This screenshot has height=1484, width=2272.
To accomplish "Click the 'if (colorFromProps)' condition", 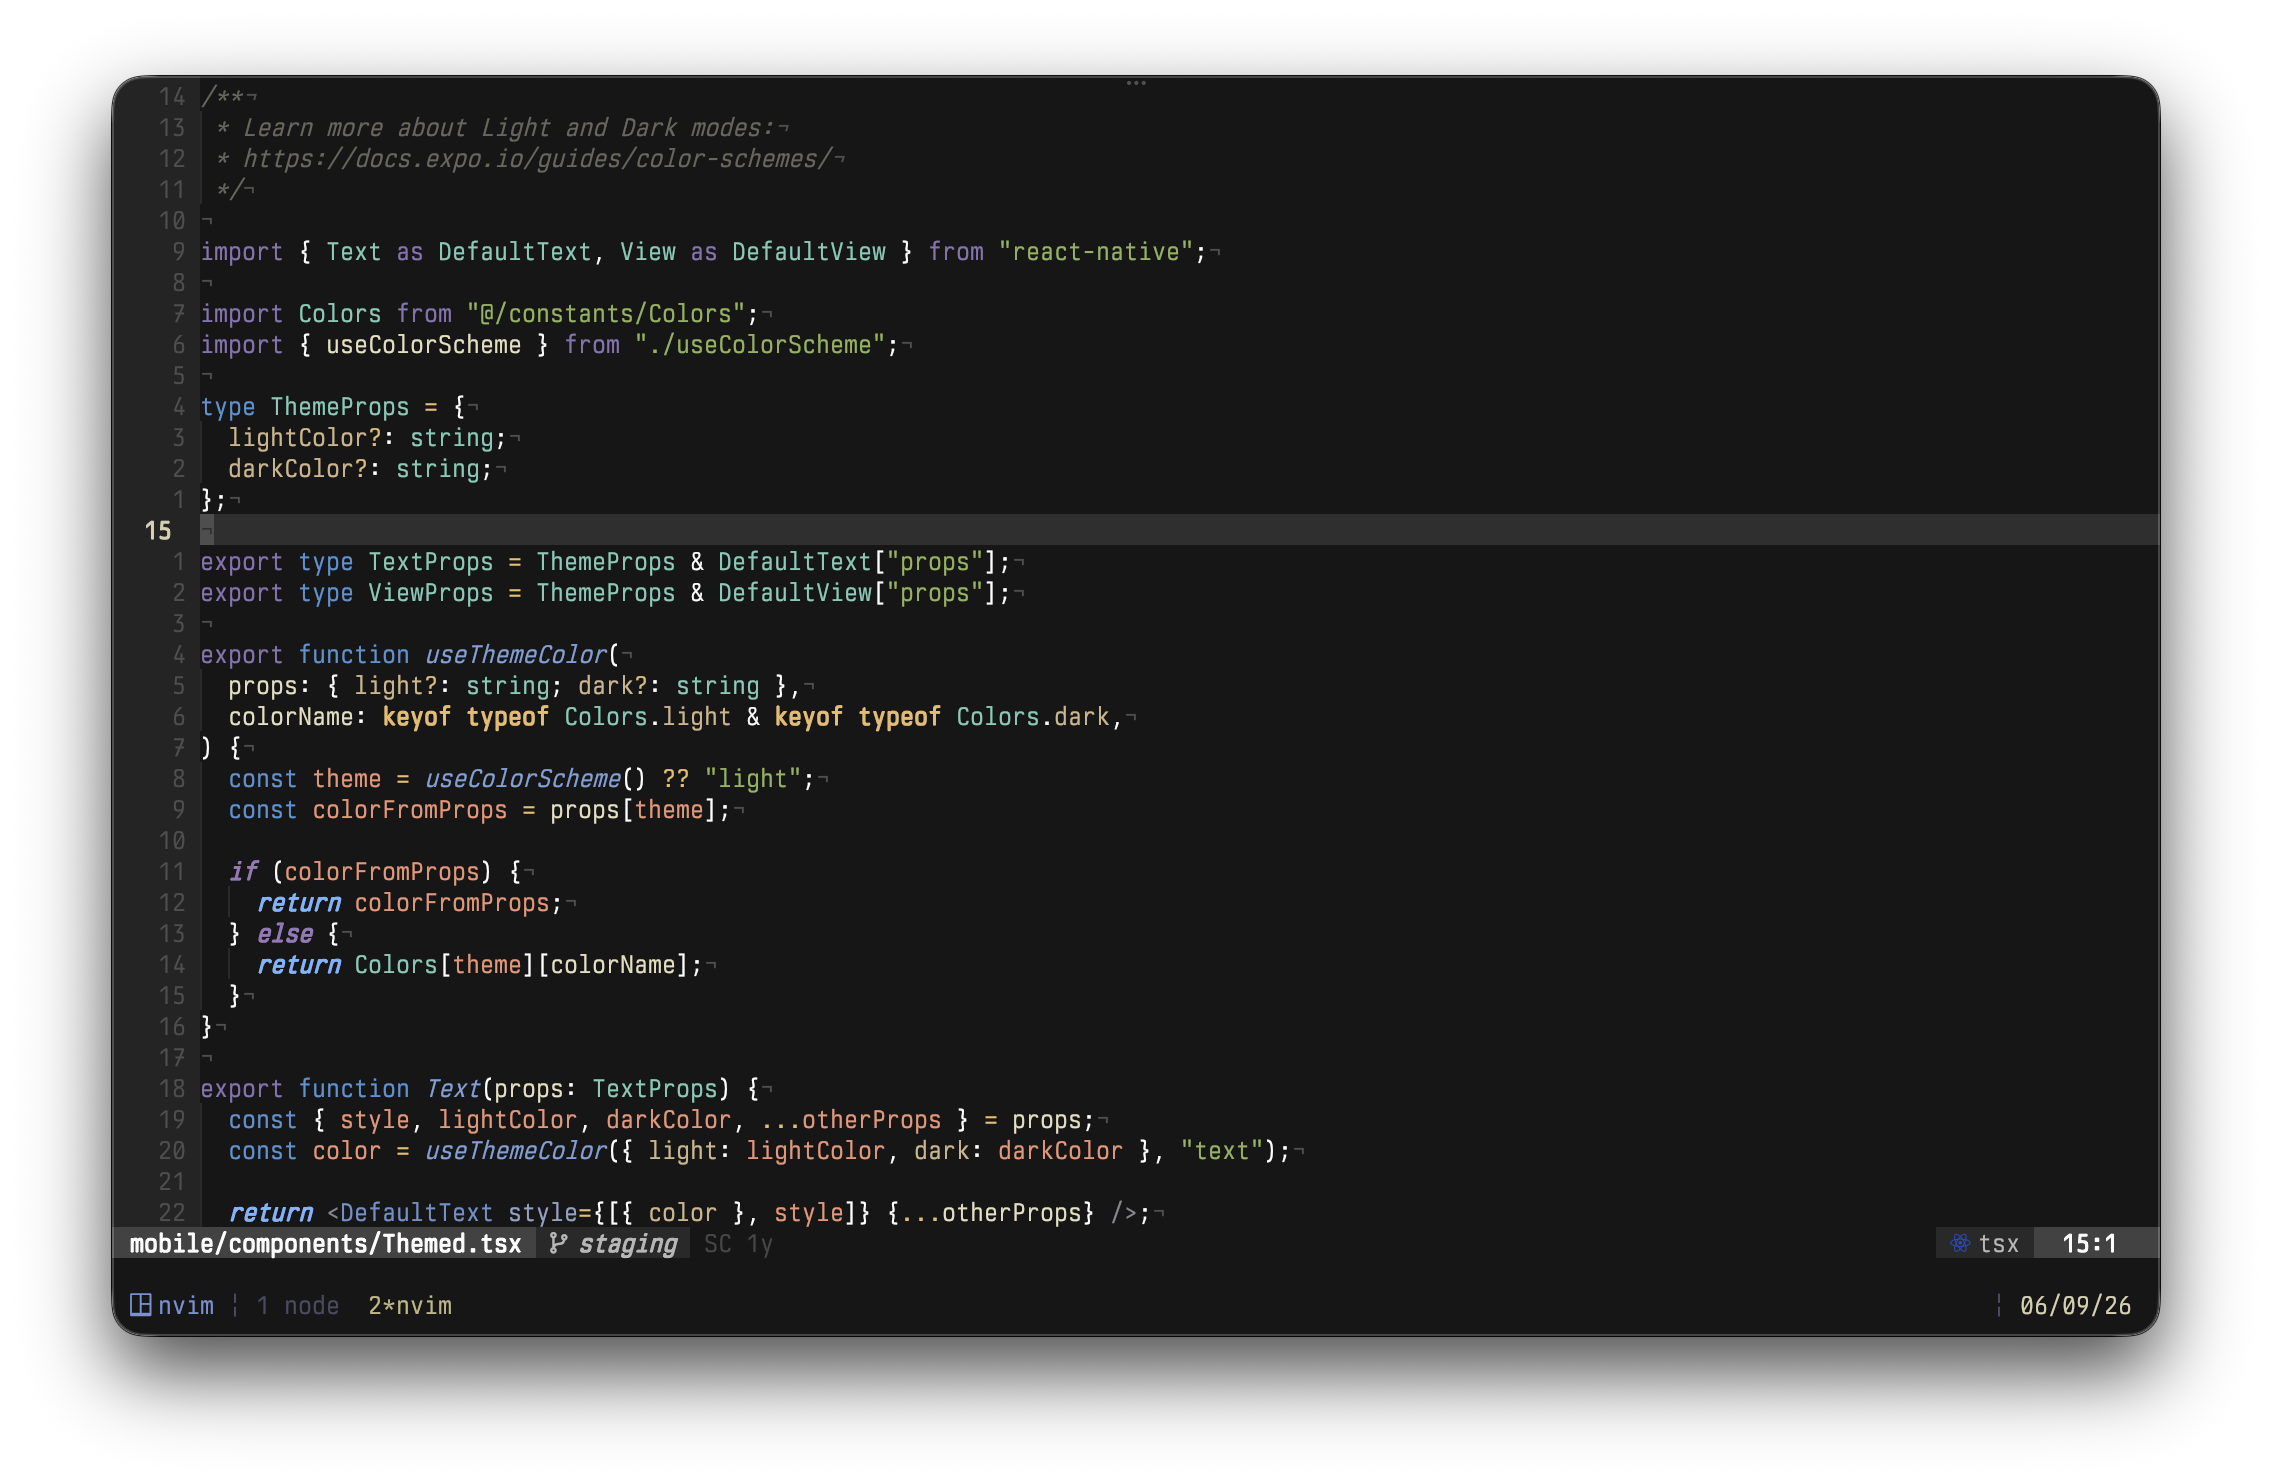I will tap(361, 872).
